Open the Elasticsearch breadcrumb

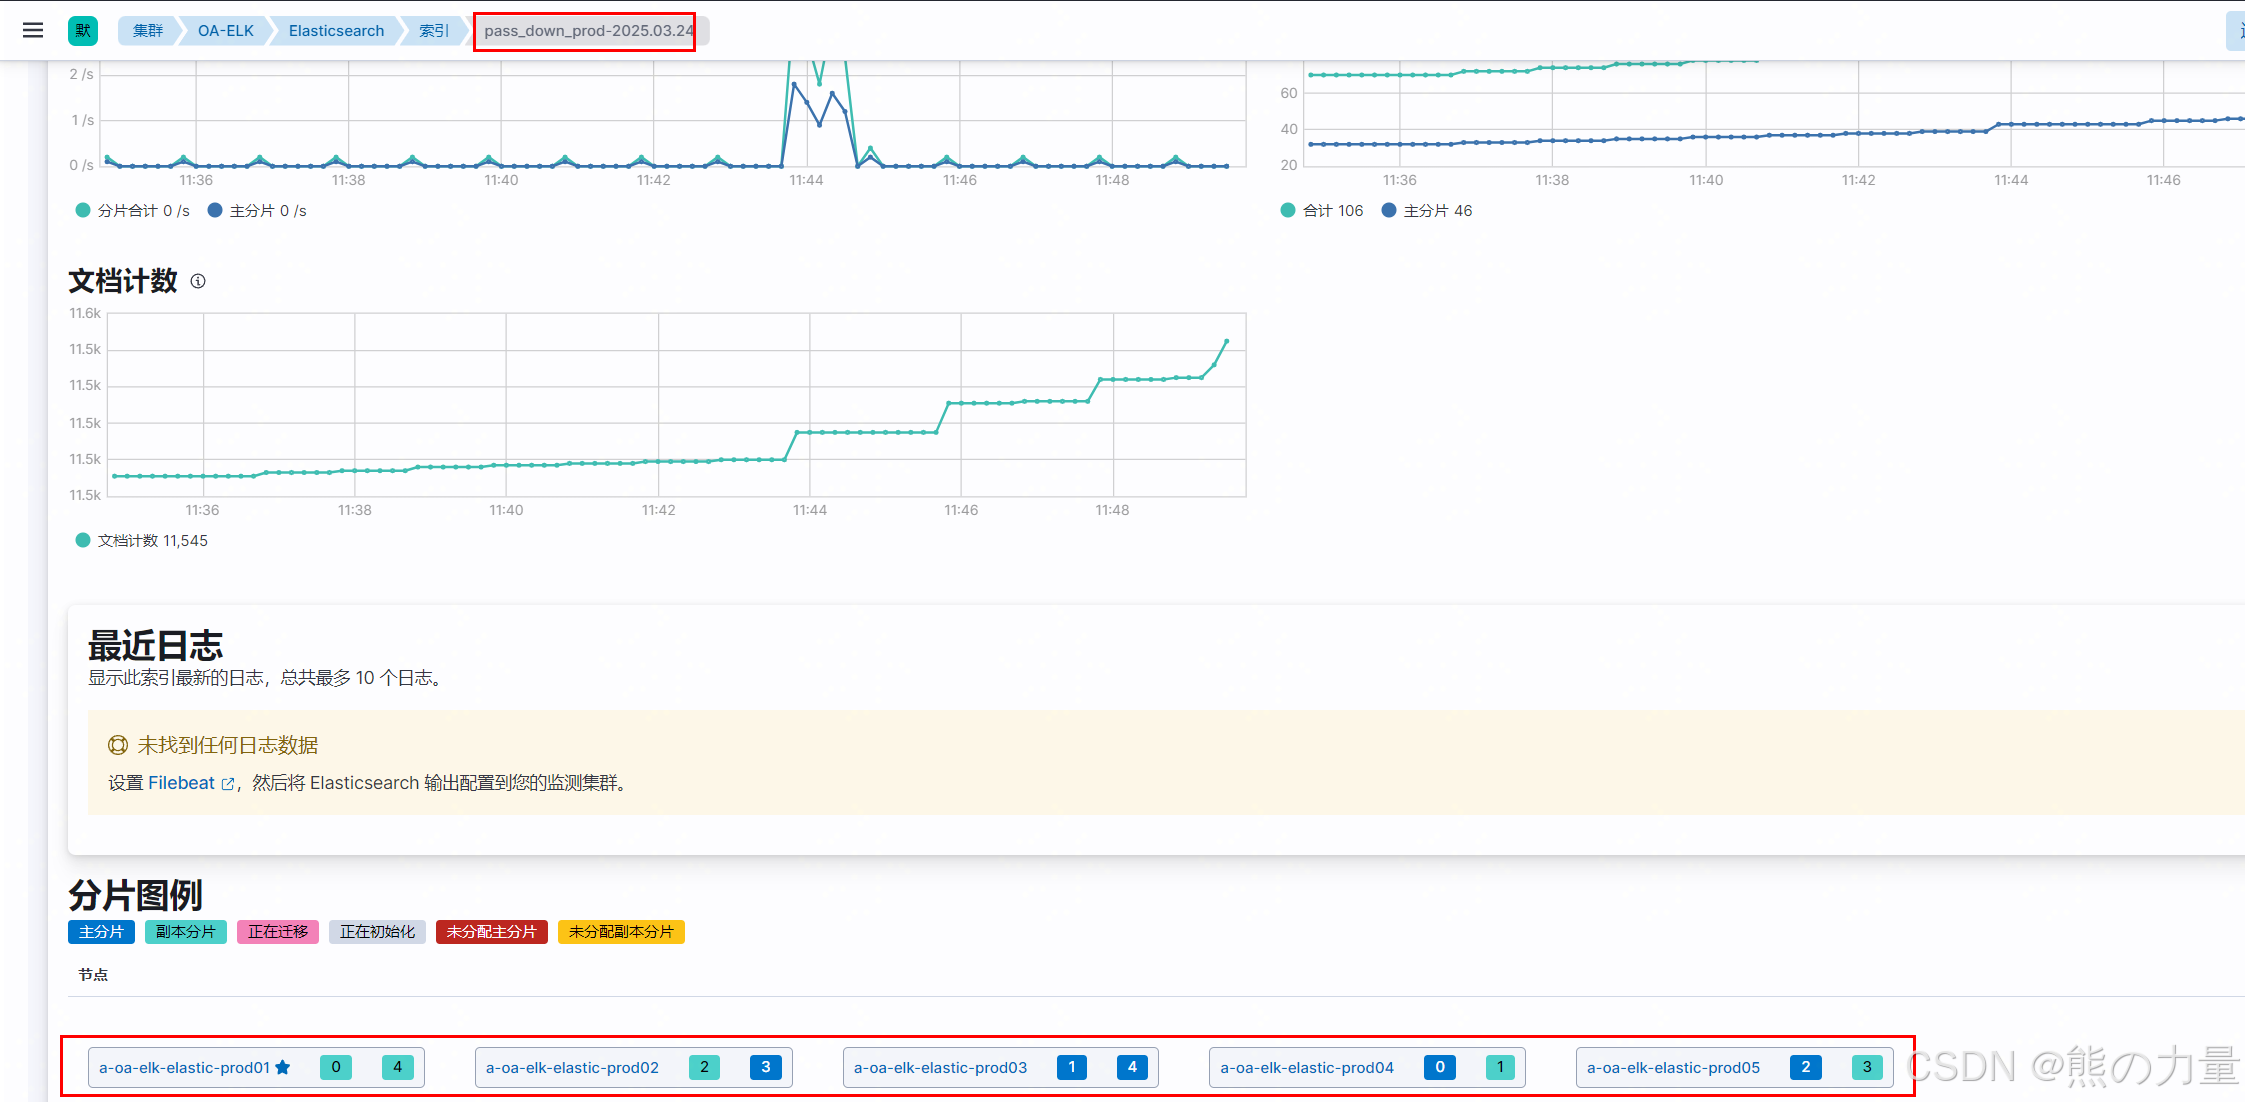pos(336,30)
